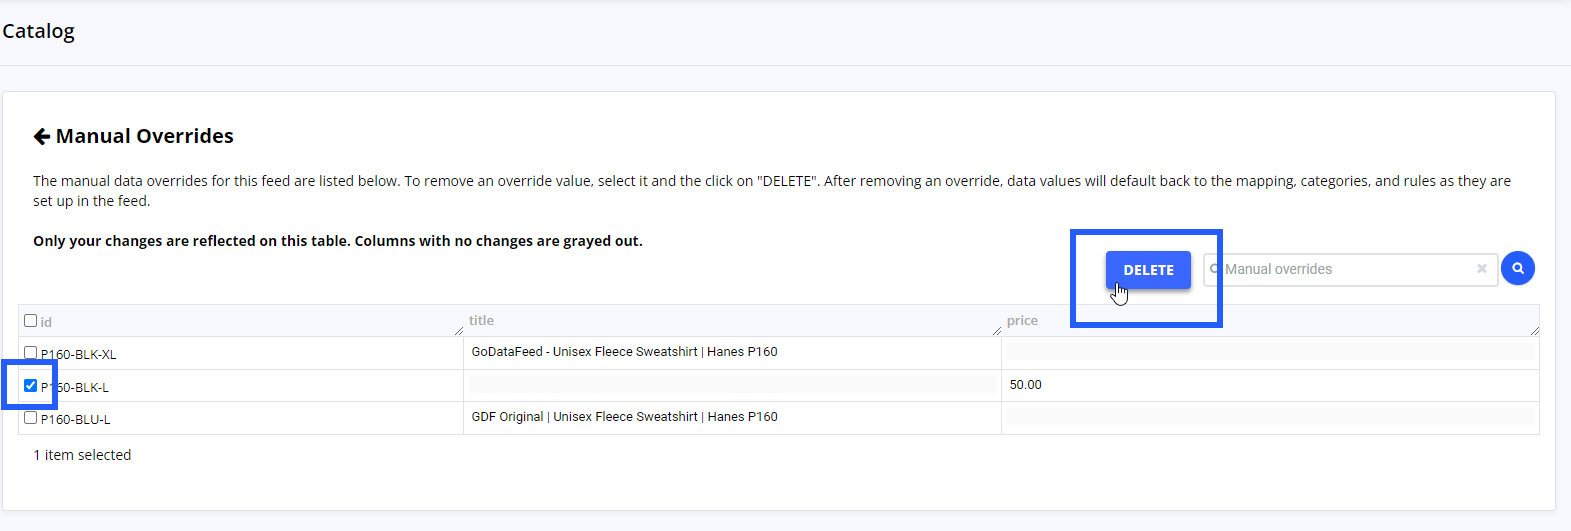Click the id column header label

coord(46,322)
